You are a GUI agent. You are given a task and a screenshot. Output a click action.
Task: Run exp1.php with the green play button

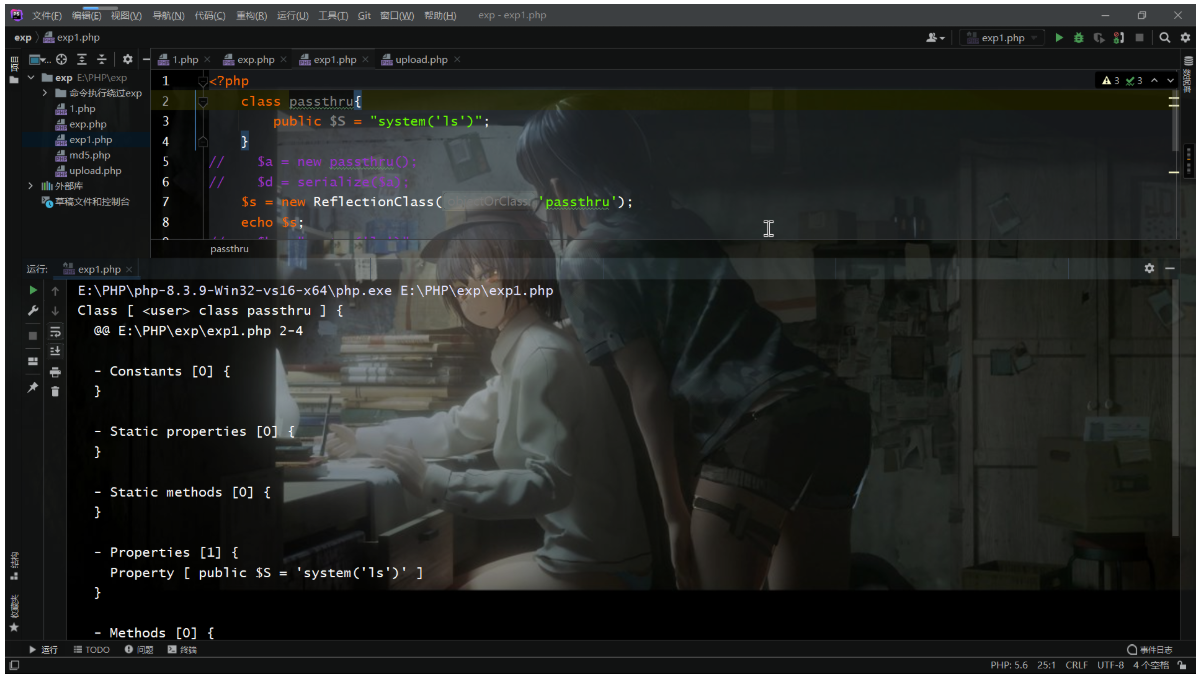click(1059, 37)
